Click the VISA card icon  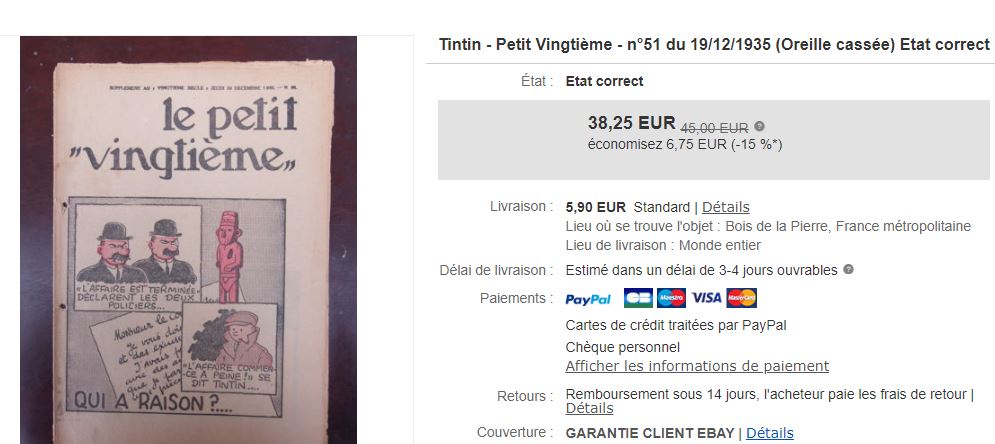tap(706, 298)
